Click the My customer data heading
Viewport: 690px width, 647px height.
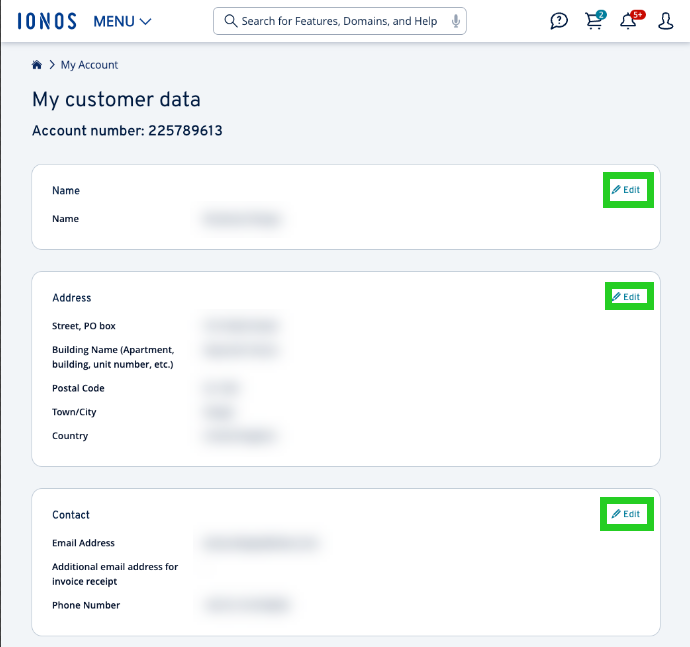click(116, 100)
